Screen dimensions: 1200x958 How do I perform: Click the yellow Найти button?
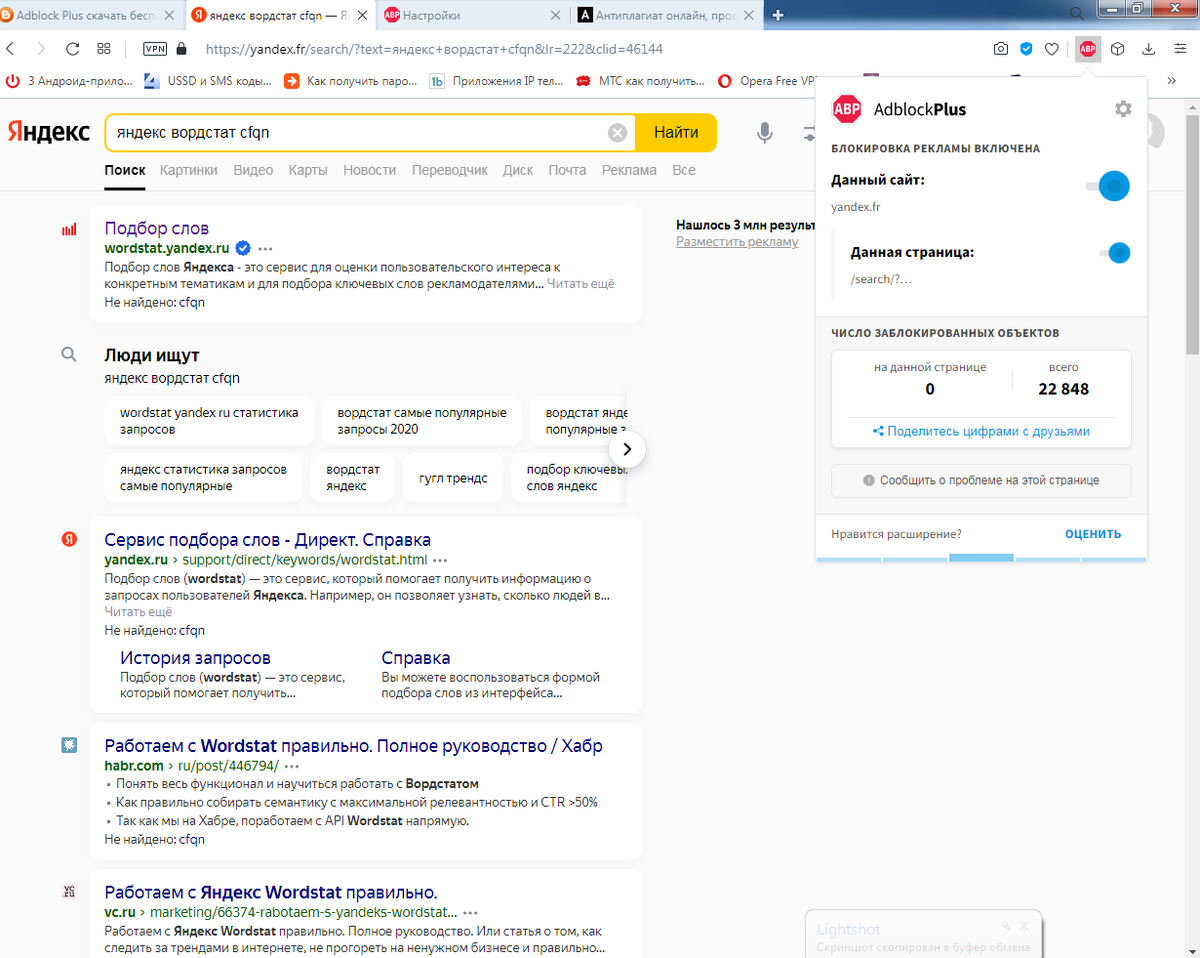(x=676, y=132)
